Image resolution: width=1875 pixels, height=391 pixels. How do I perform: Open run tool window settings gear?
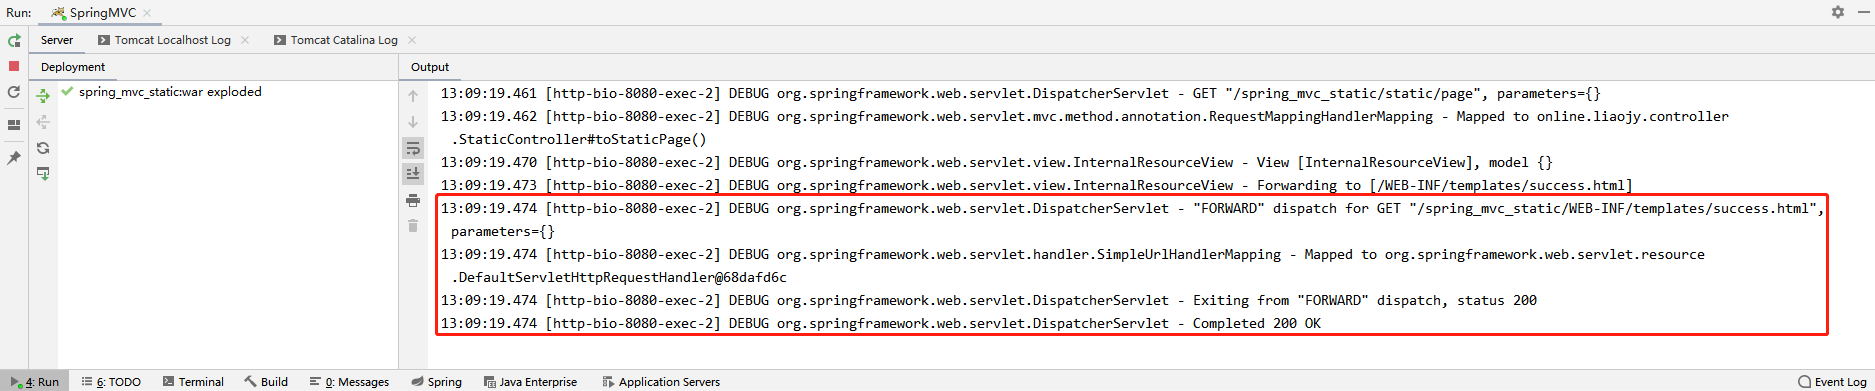(1838, 12)
